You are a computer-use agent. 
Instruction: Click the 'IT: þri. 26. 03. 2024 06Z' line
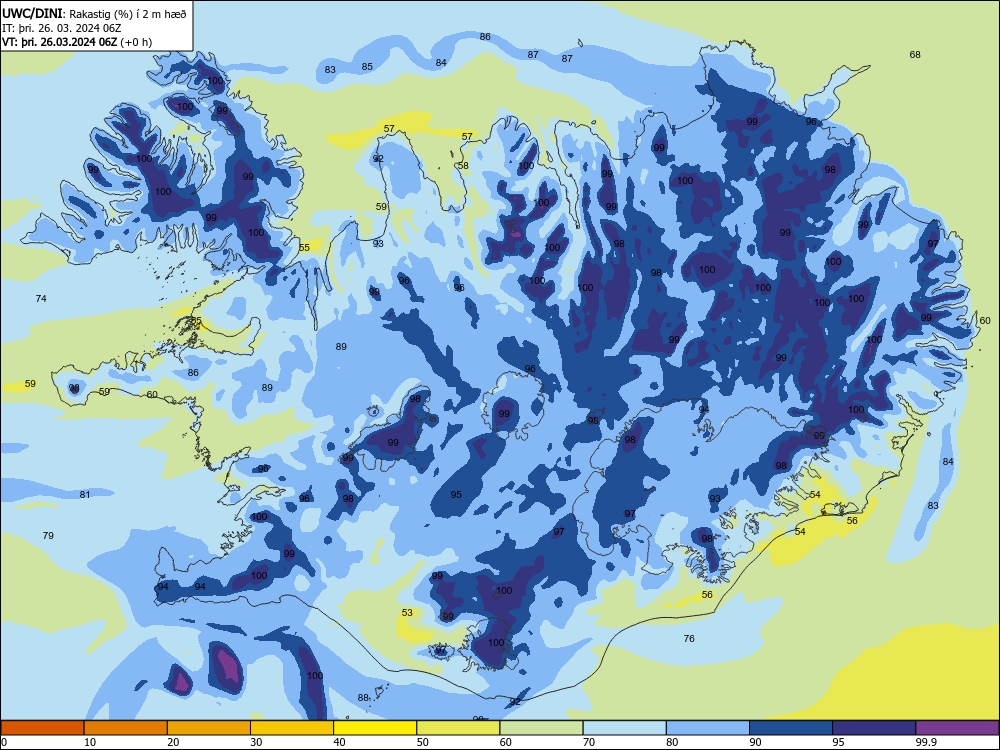[x=62, y=28]
